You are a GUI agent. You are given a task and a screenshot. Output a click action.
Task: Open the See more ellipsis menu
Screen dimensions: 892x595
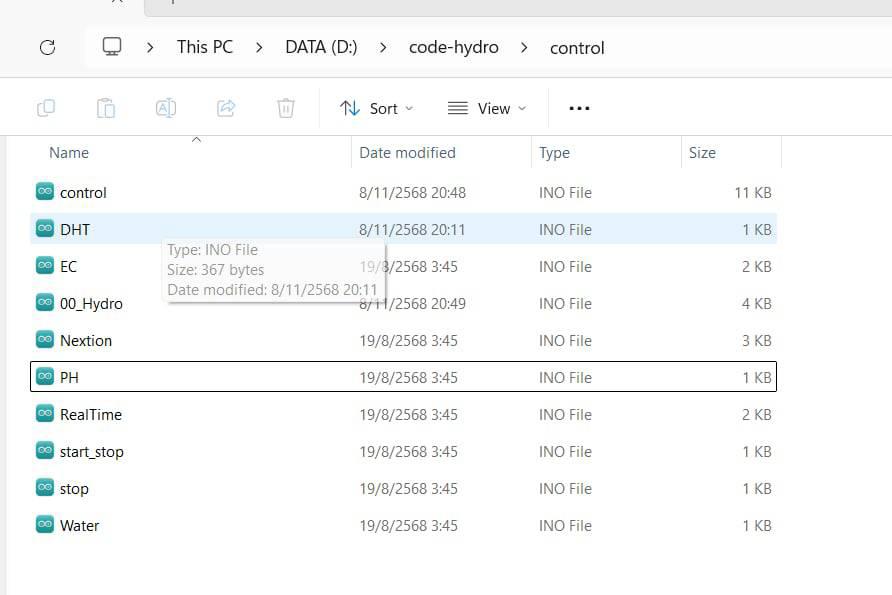point(579,108)
